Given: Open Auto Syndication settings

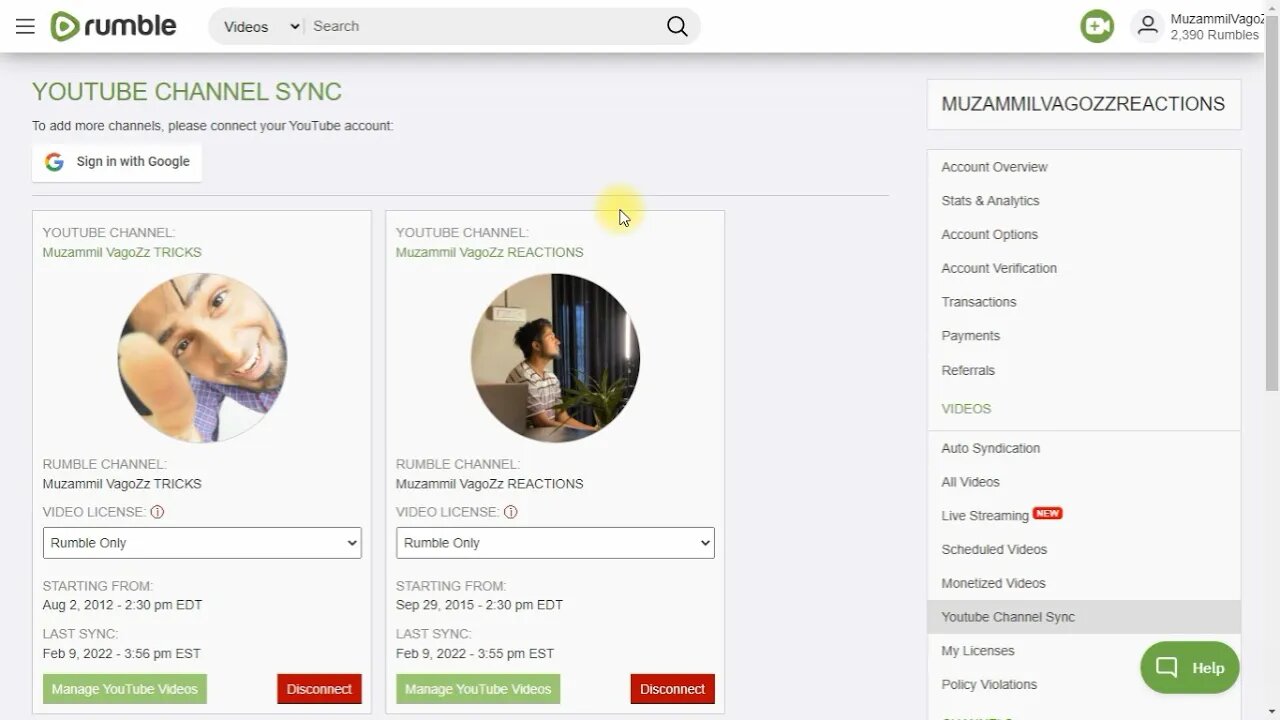Looking at the screenshot, I should click(x=990, y=448).
